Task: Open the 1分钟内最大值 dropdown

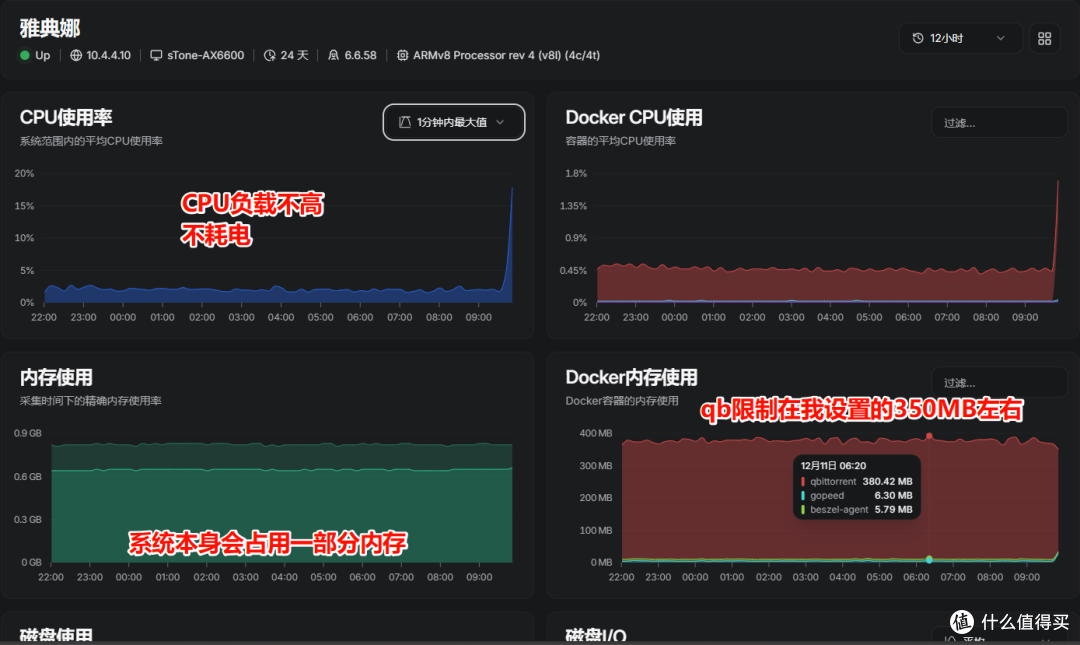Action: pos(454,122)
